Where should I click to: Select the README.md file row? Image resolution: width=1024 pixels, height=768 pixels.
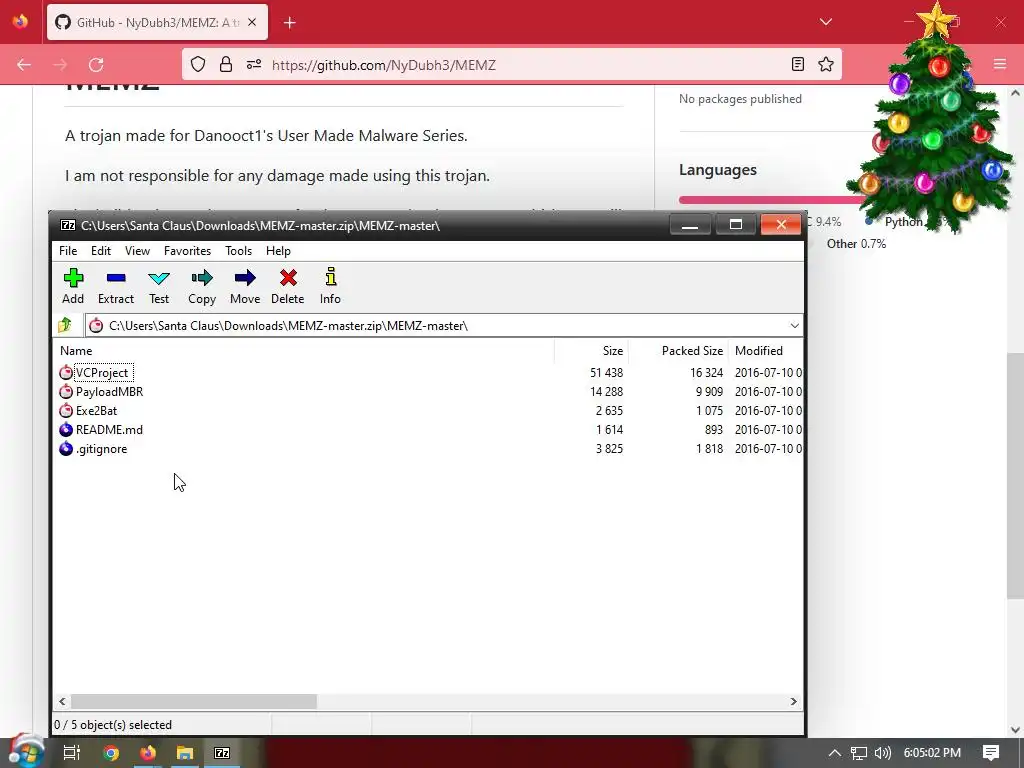pos(430,430)
